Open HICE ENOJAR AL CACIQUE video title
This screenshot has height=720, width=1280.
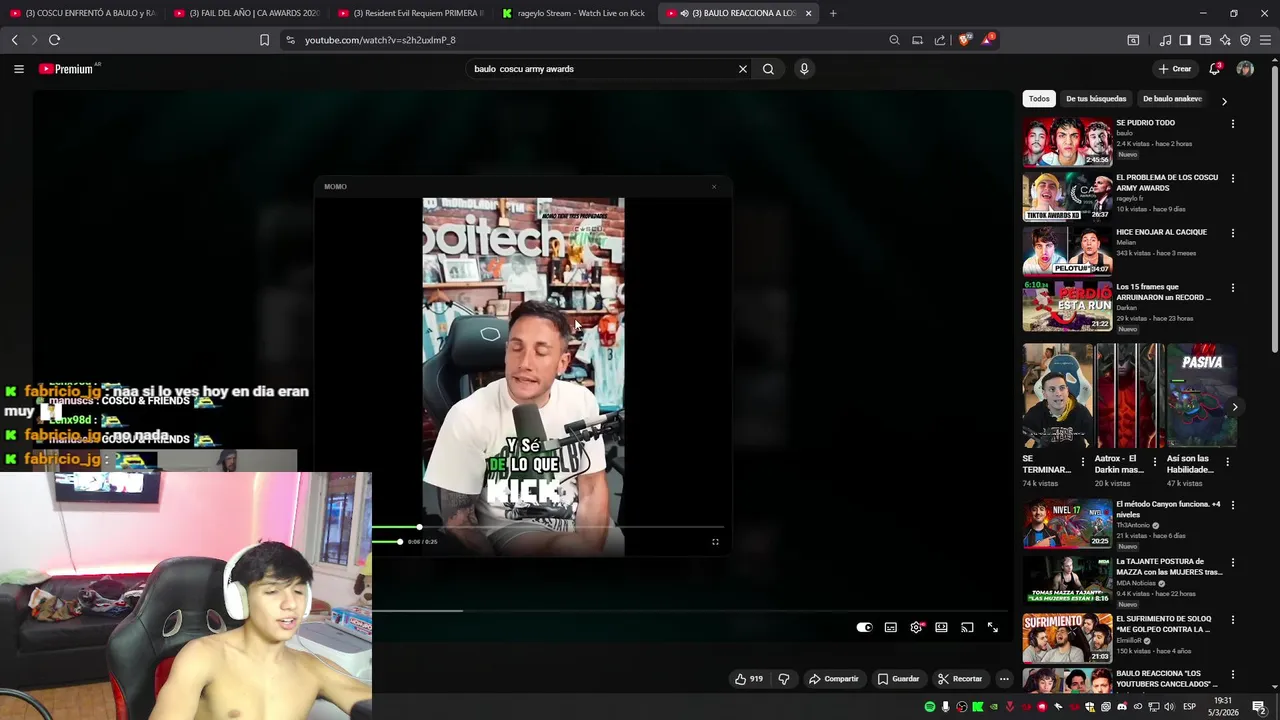(x=1161, y=232)
